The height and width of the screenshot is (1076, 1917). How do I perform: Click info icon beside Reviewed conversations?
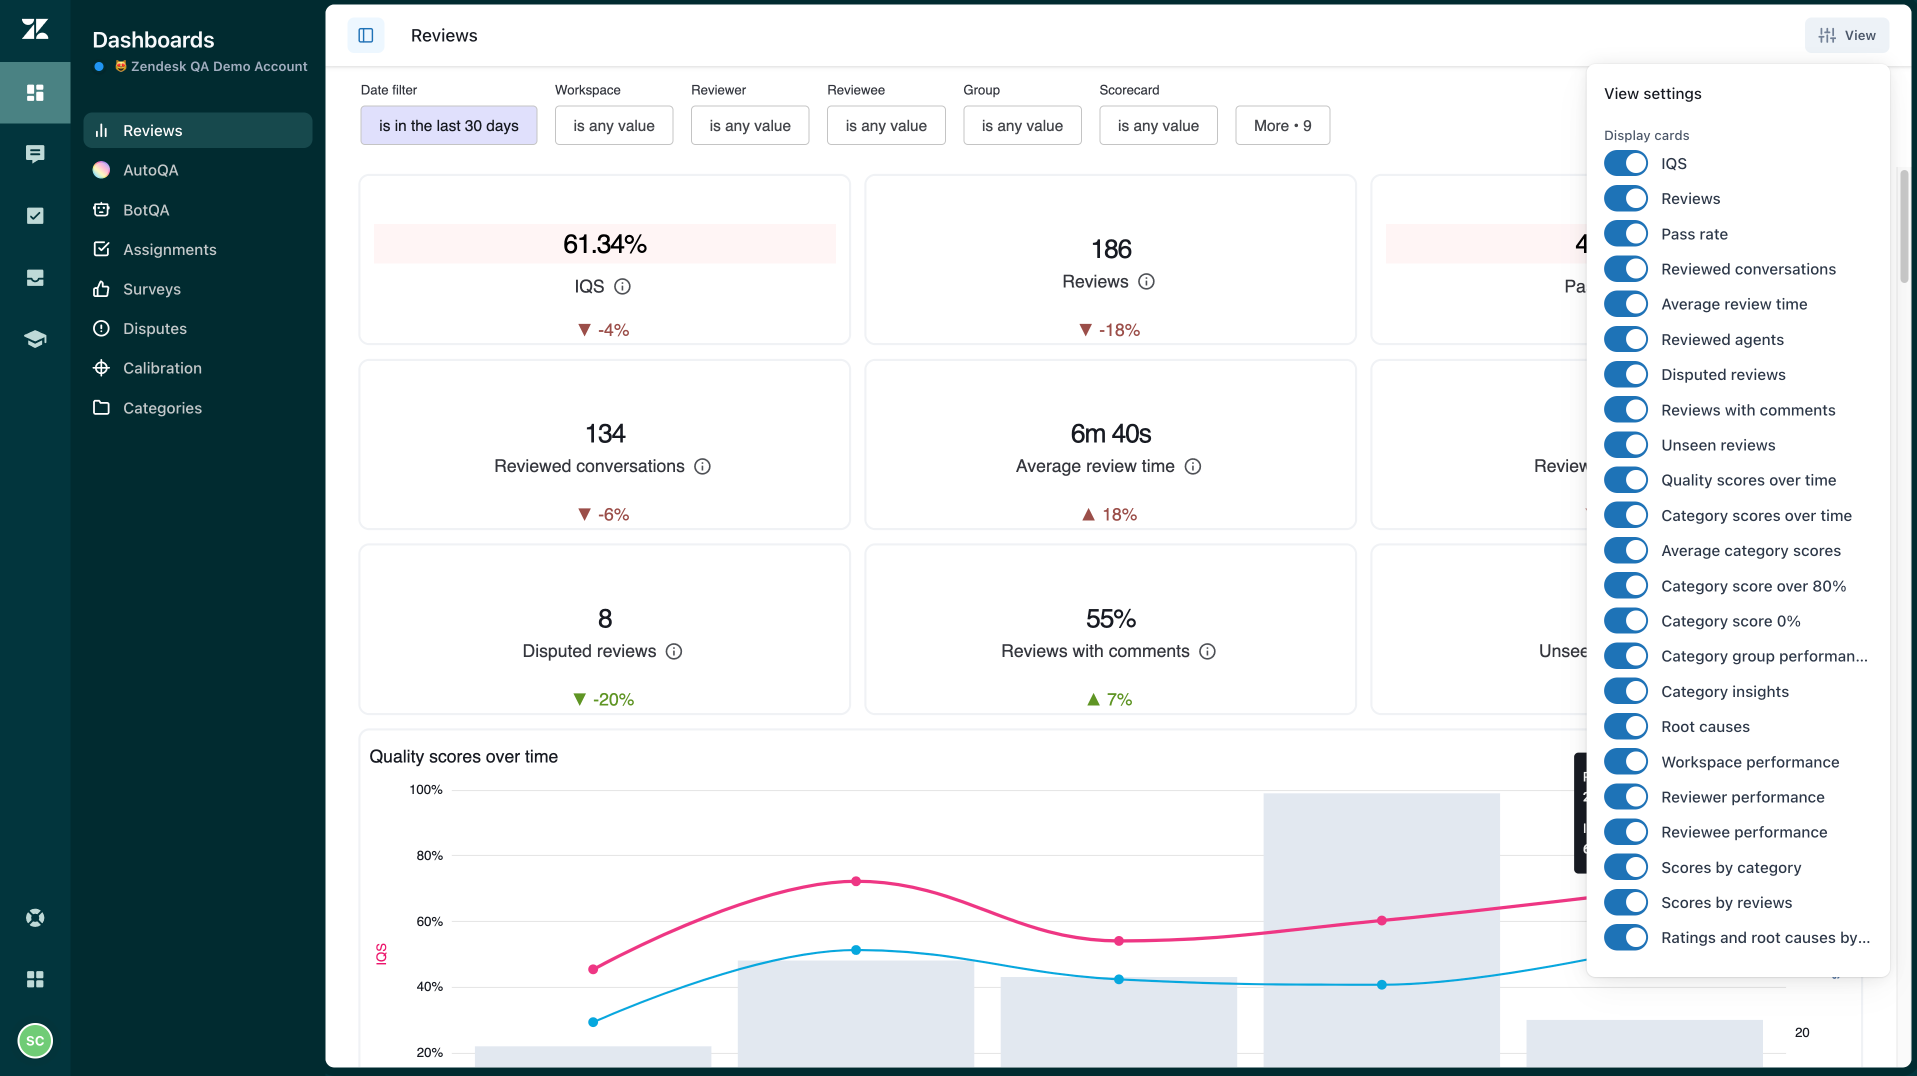[x=703, y=466]
